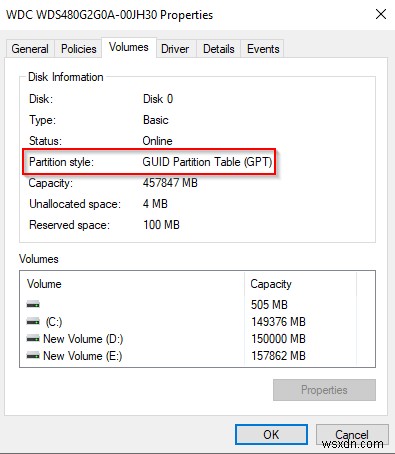Click the Cancel button
The image size is (395, 454).
[x=352, y=434]
